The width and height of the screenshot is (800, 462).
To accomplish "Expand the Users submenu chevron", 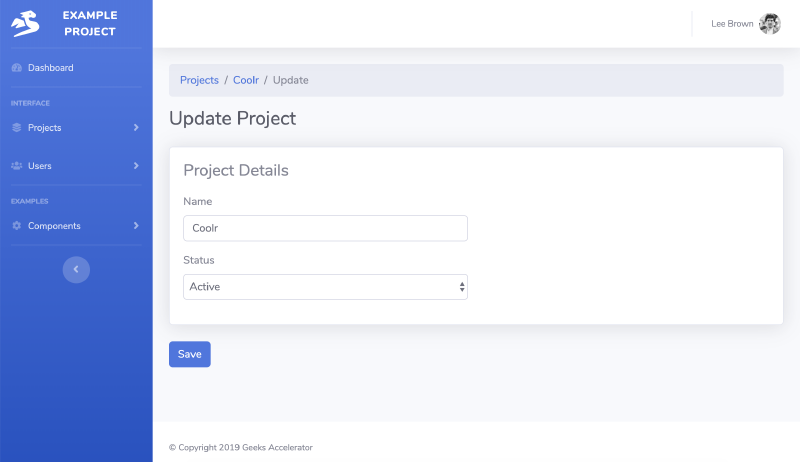I will pos(136,166).
